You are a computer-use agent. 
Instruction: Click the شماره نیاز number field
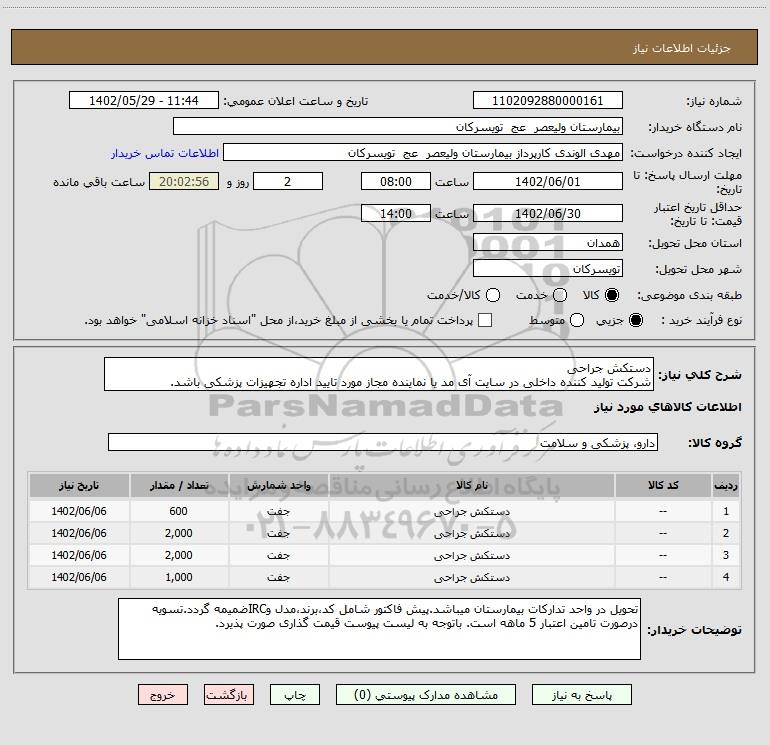tap(547, 101)
